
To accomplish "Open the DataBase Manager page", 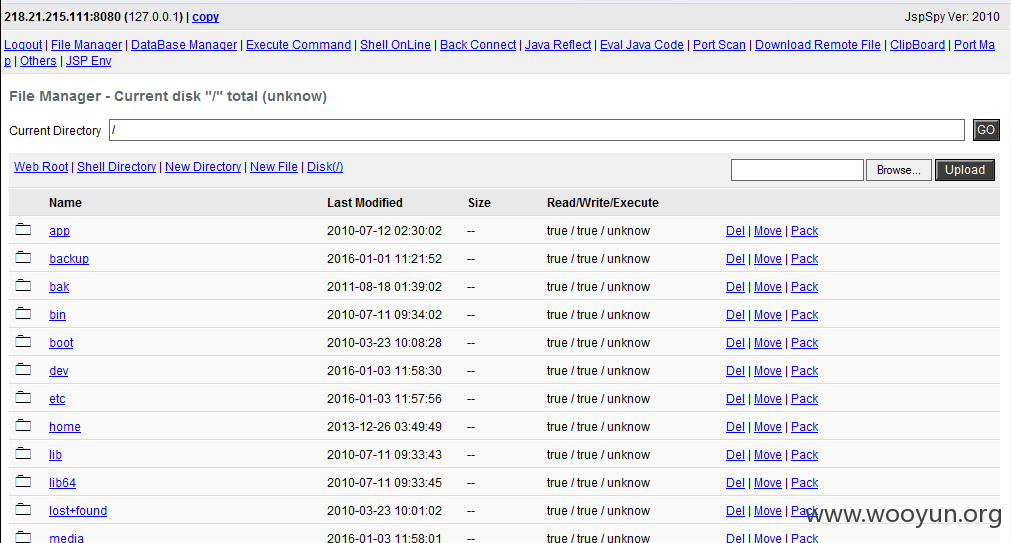I will (184, 44).
